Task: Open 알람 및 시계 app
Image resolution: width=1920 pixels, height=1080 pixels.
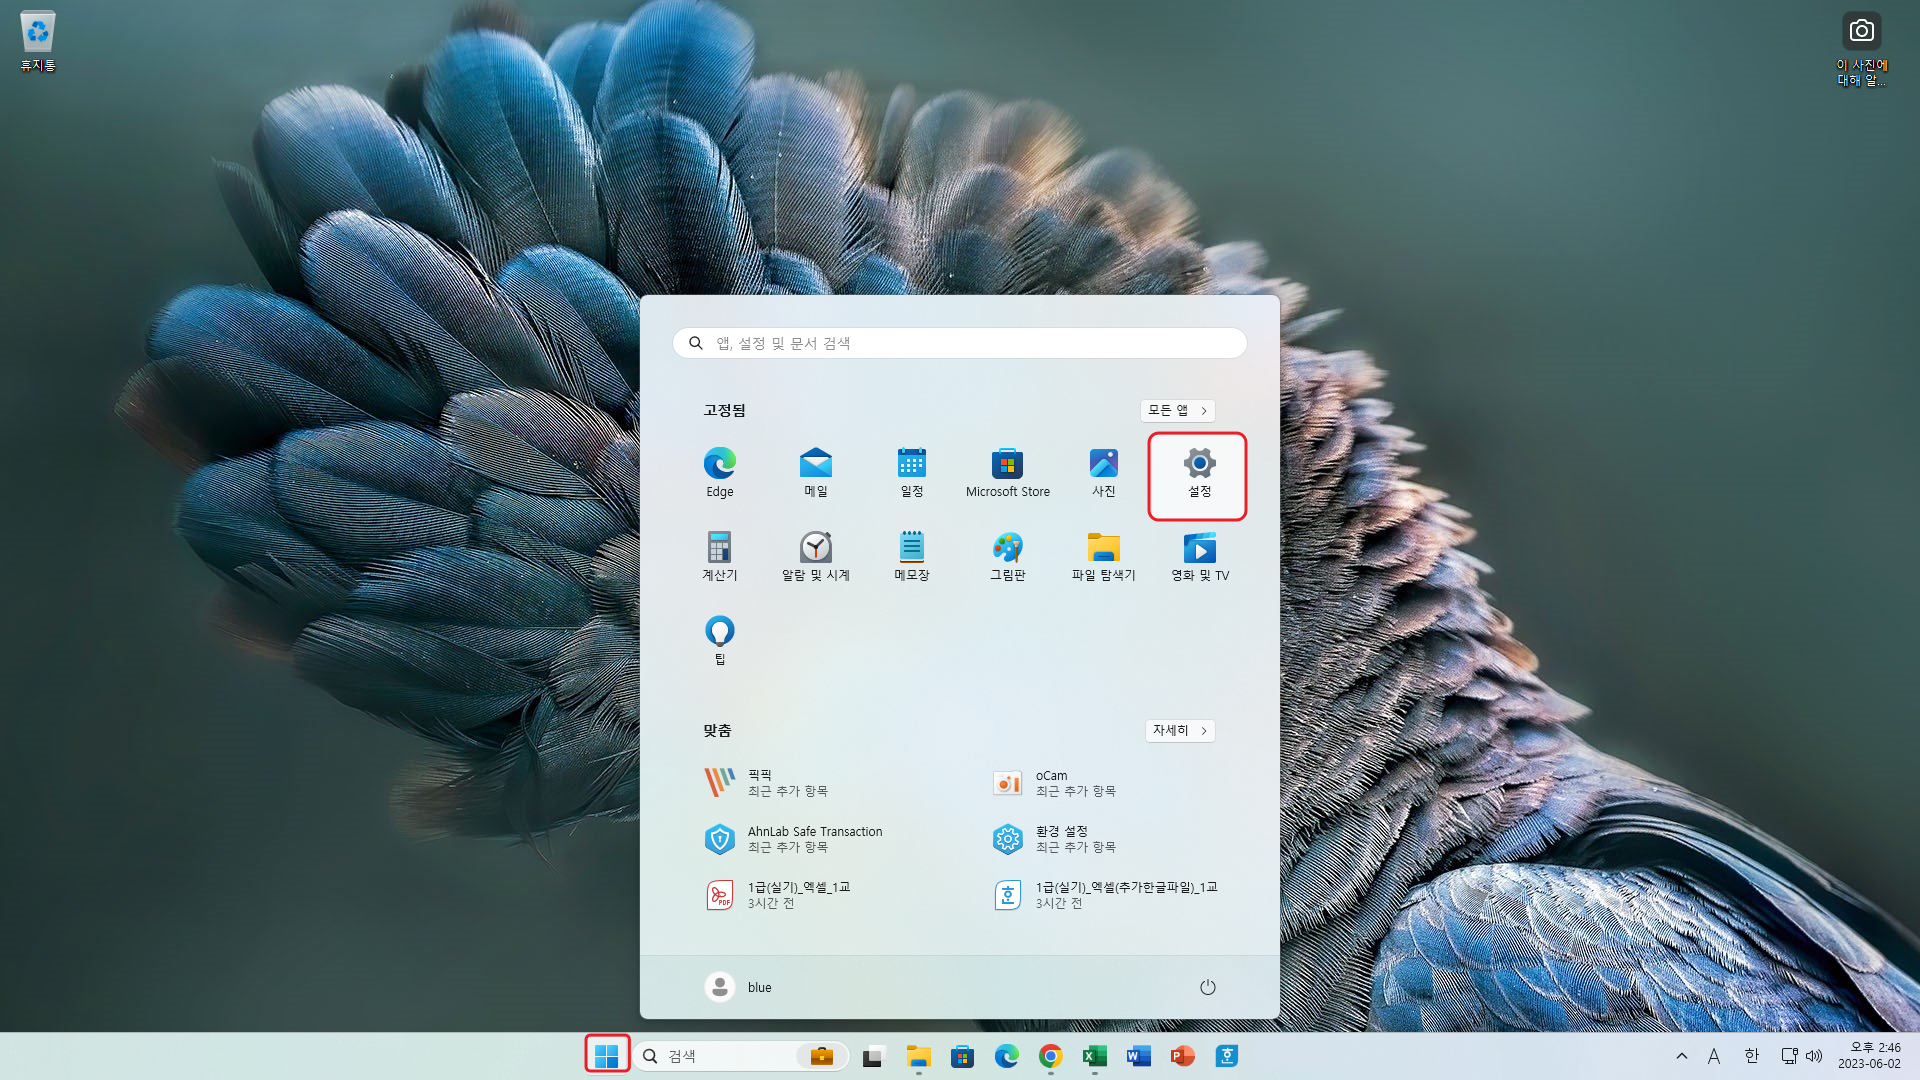Action: [815, 557]
